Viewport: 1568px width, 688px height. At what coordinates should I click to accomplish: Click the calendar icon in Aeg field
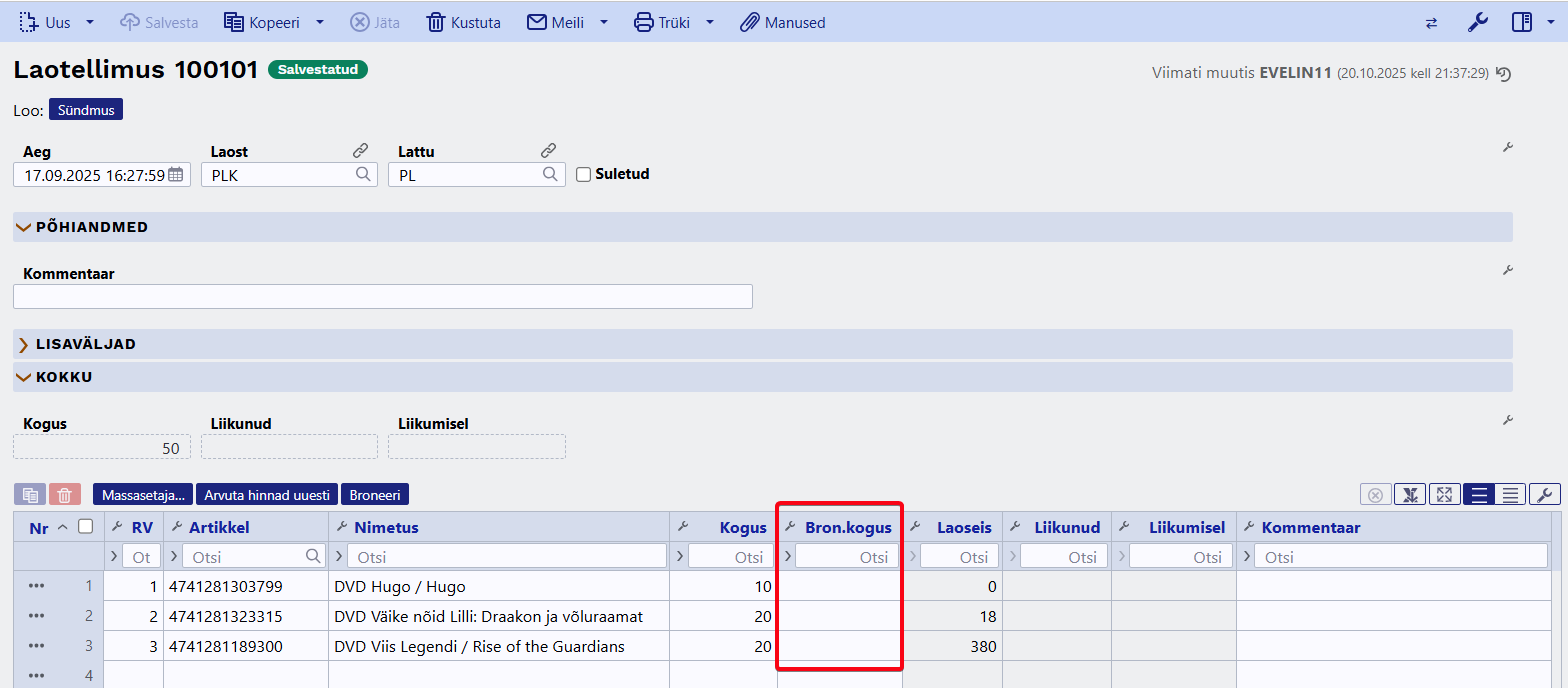pos(176,174)
